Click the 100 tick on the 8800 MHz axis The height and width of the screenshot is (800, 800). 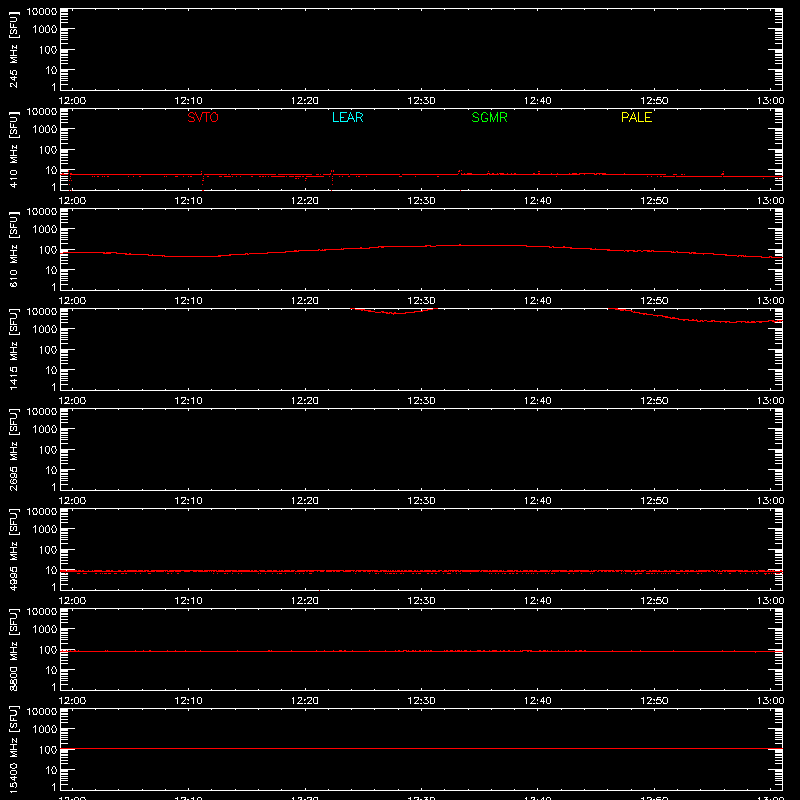pos(47,650)
